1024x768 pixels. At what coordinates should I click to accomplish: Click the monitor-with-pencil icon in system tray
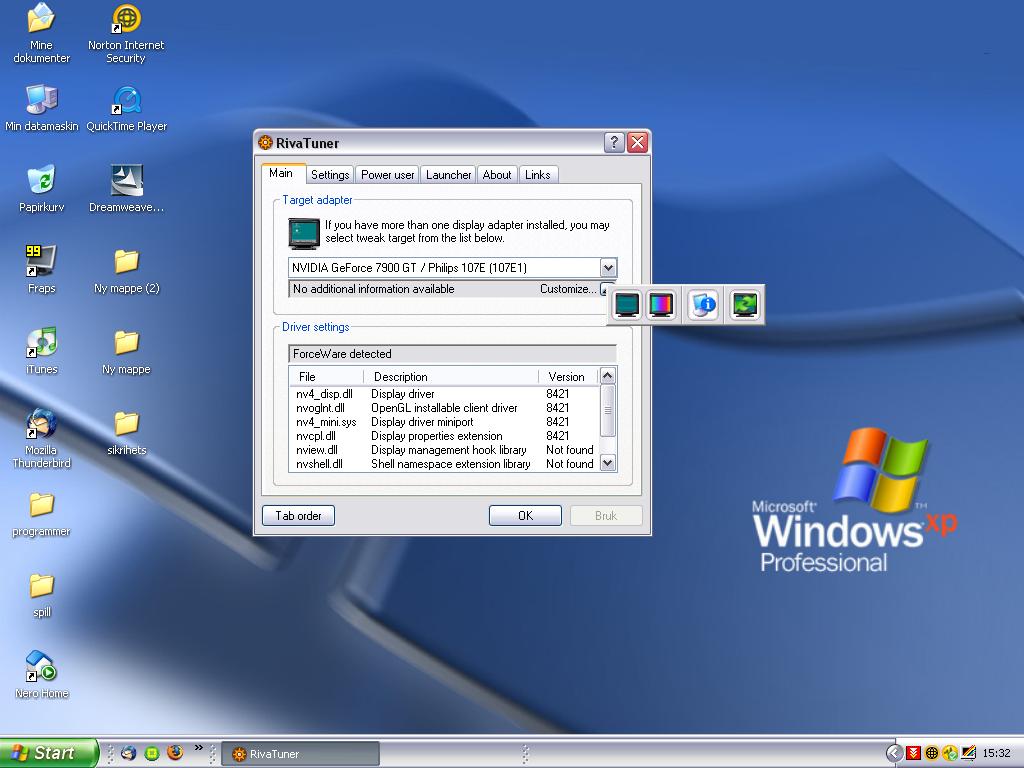click(x=968, y=753)
